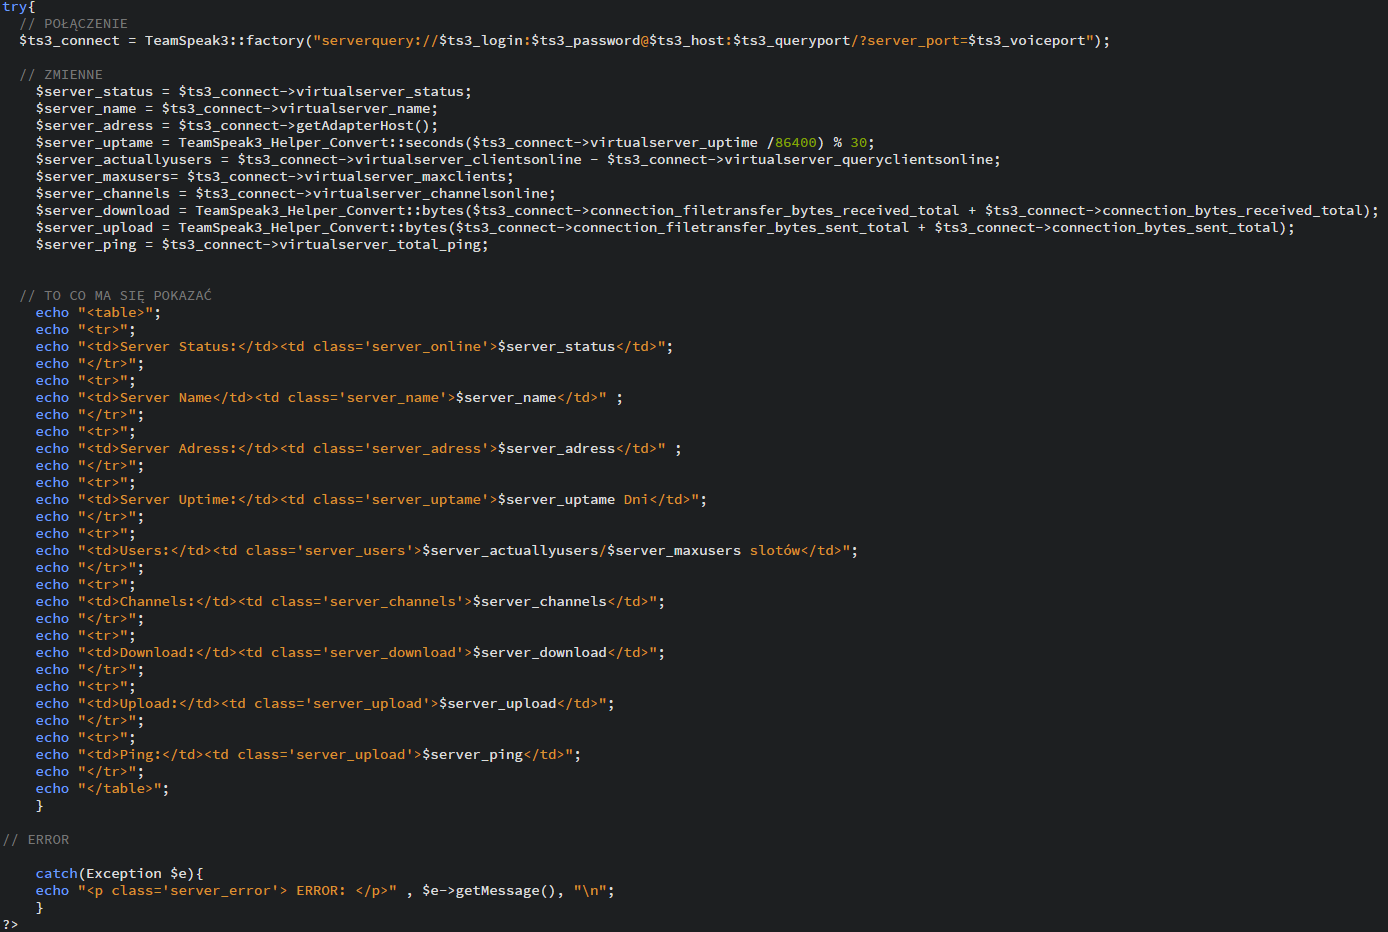Click the 'Ping:' echo string

141,755
